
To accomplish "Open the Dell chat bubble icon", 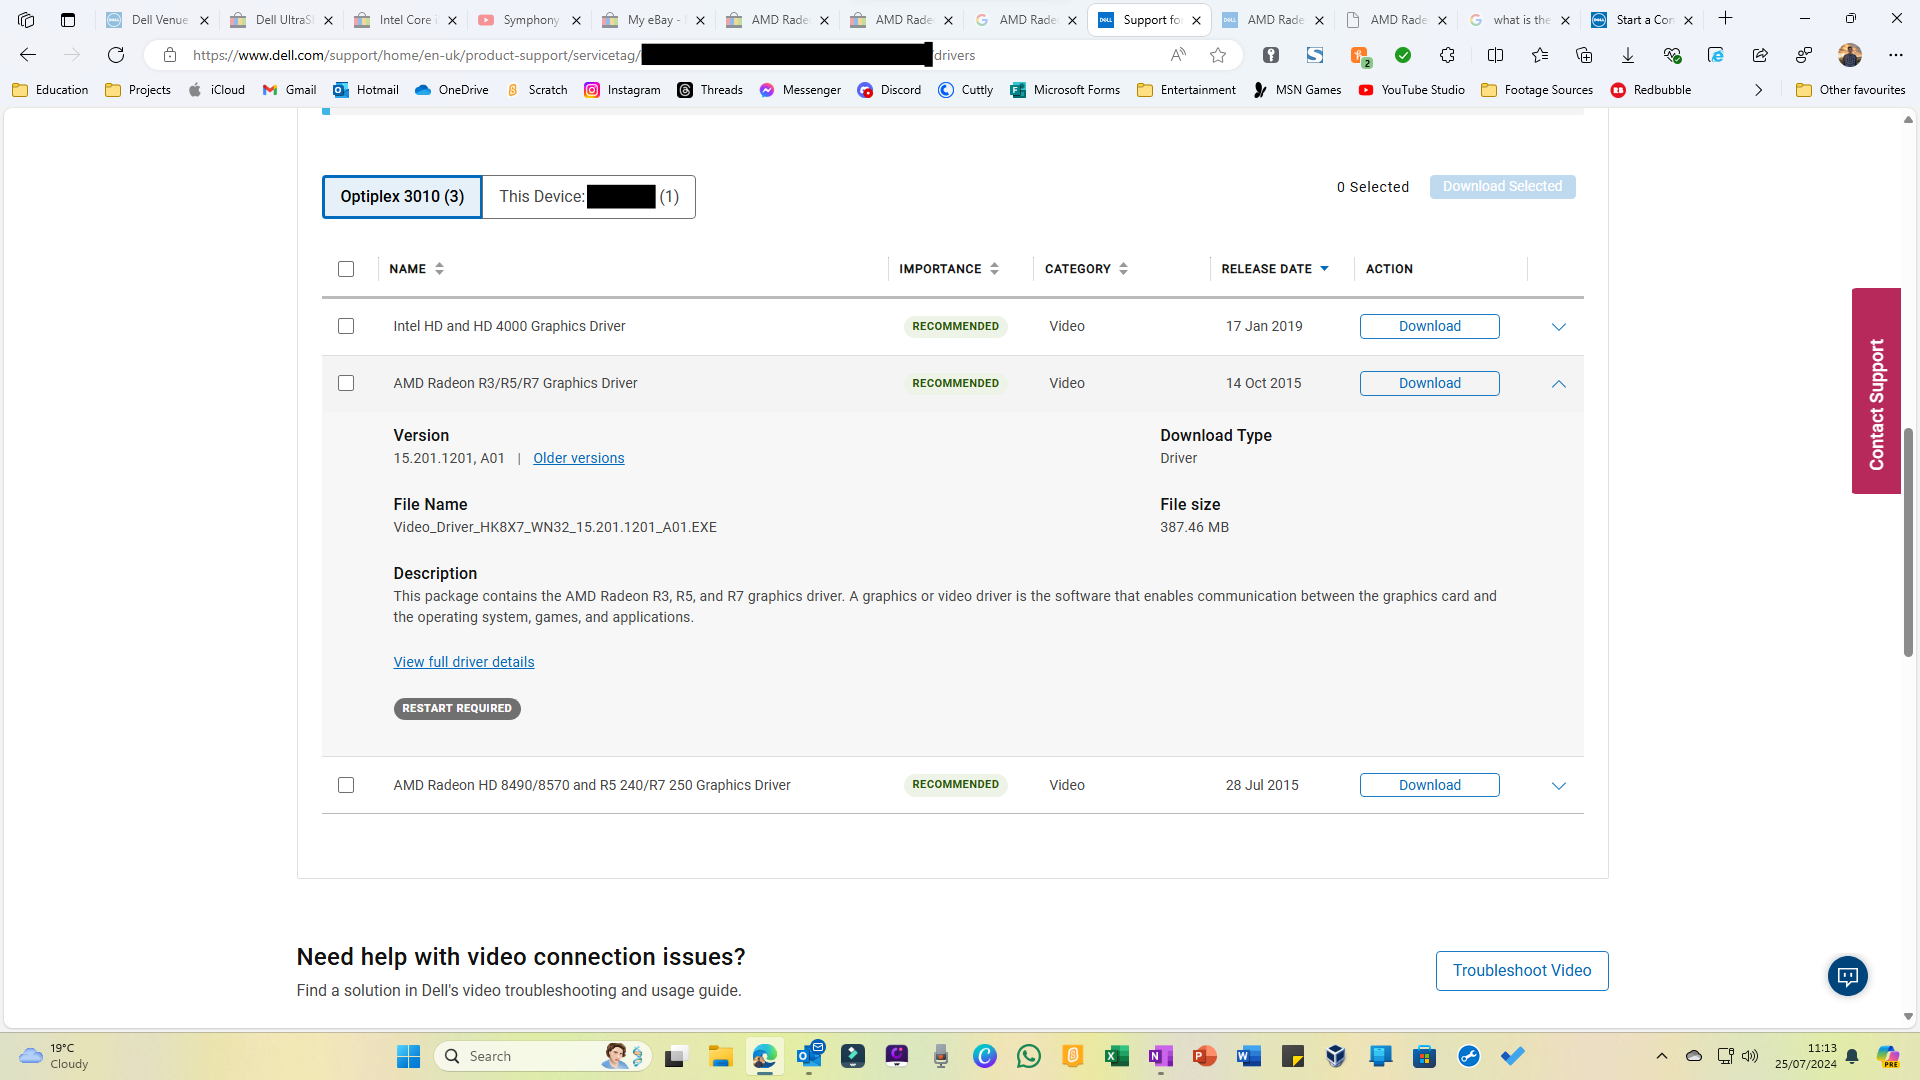I will click(x=1847, y=976).
